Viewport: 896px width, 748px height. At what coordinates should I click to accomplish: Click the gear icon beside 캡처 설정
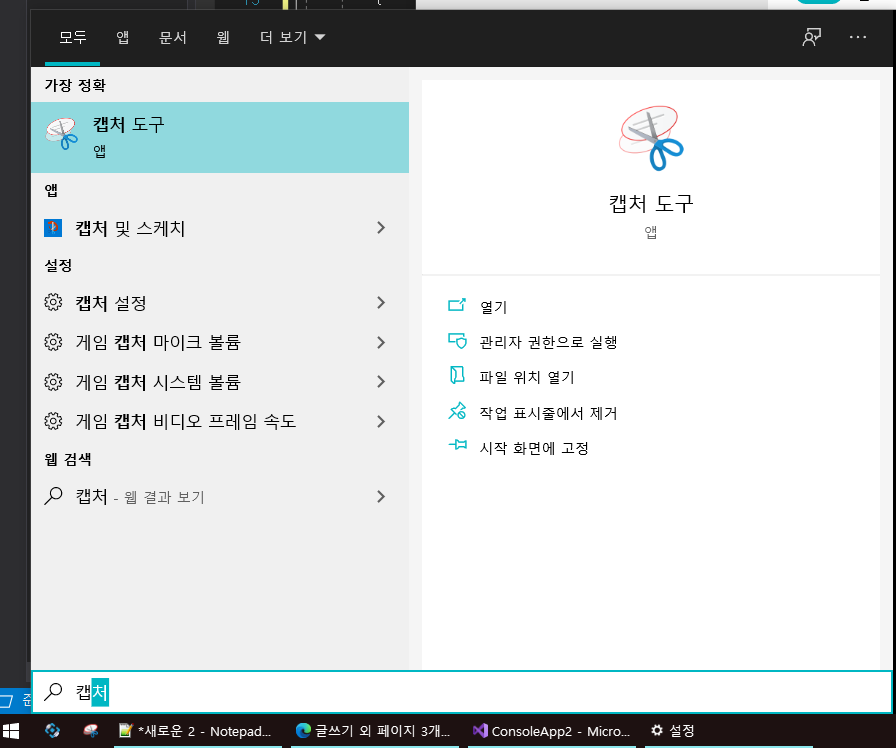click(x=53, y=302)
